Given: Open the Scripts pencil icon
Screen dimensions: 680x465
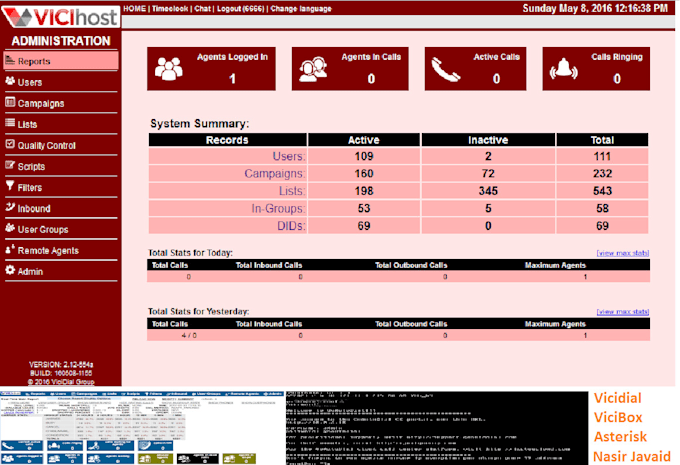Looking at the screenshot, I should coord(10,165).
